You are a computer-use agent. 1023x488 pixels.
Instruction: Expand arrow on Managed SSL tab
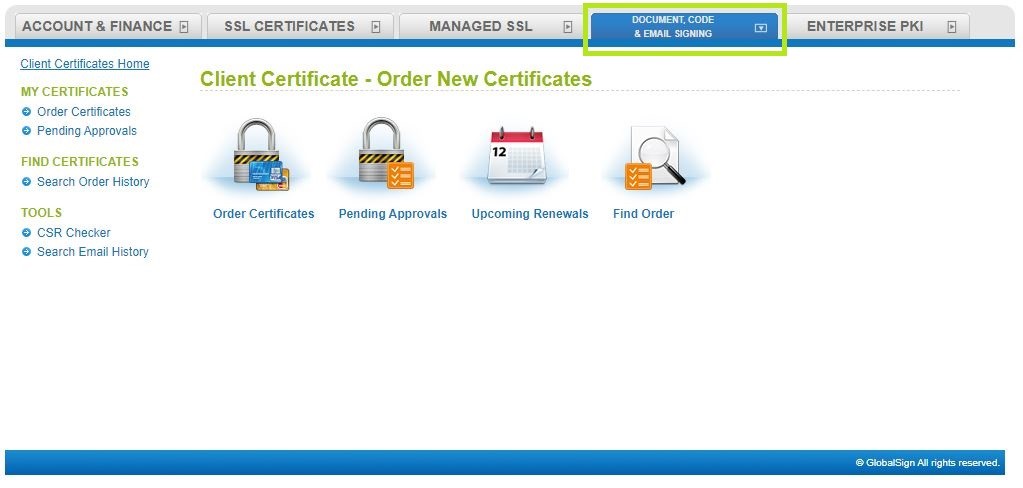pos(568,27)
